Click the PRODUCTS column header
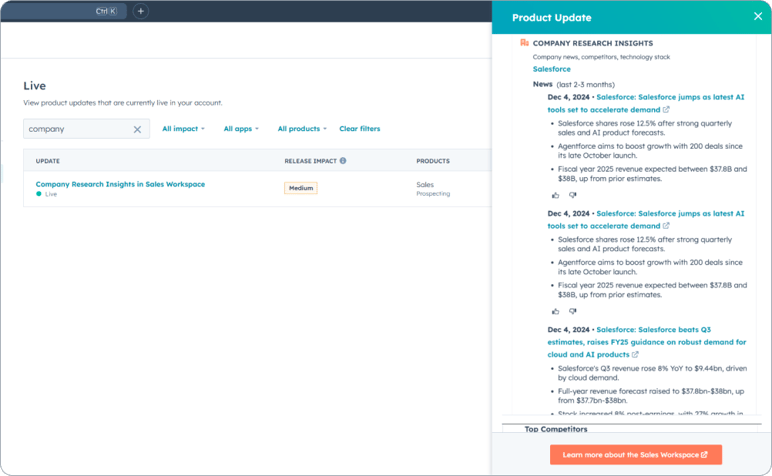This screenshot has height=476, width=772. [x=433, y=161]
